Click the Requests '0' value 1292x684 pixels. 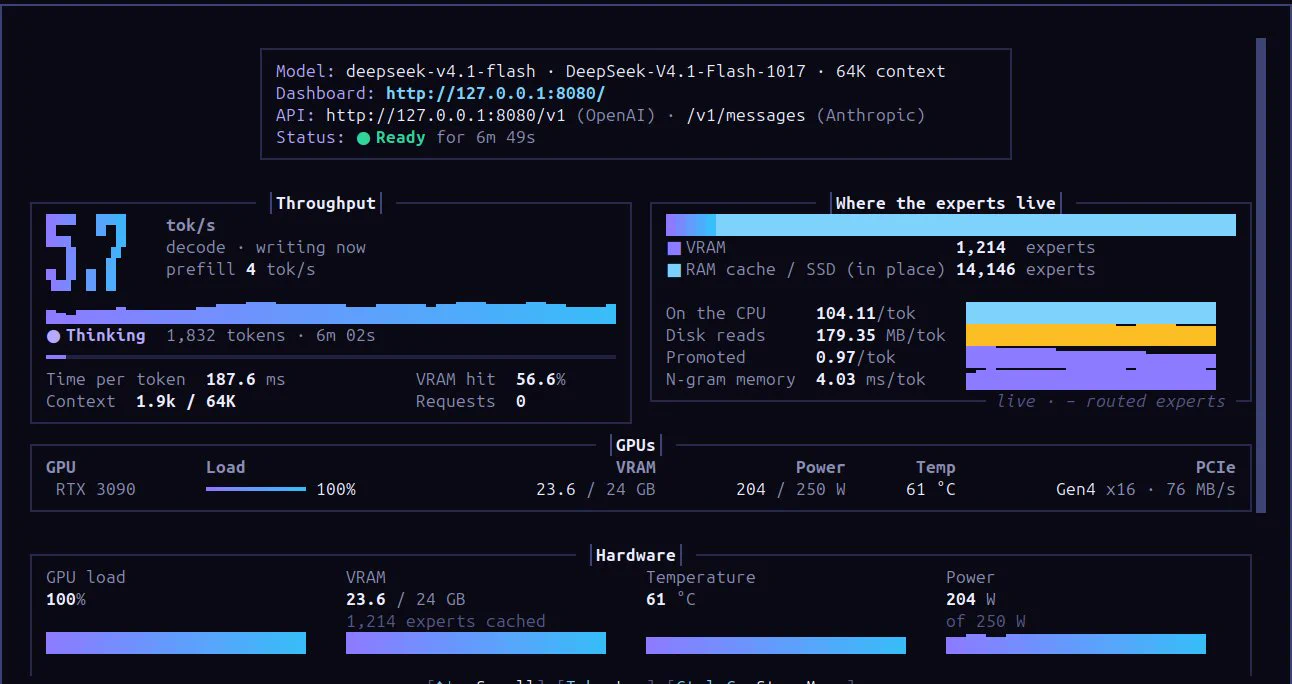click(x=521, y=401)
